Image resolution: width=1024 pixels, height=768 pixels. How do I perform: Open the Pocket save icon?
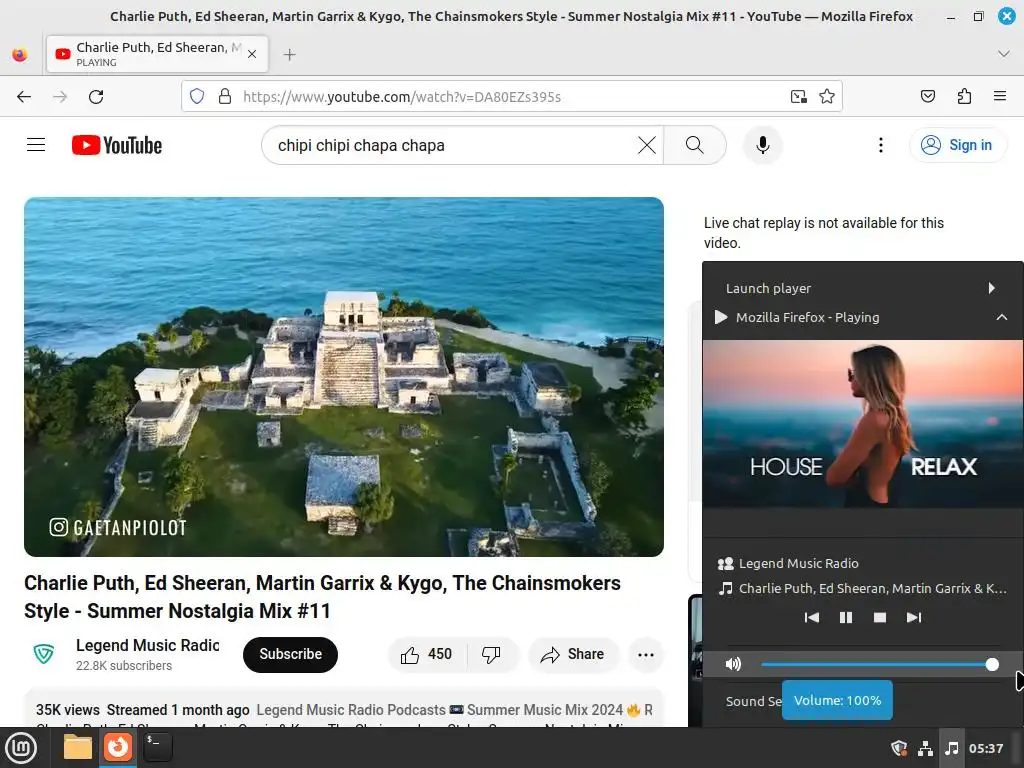(x=927, y=97)
